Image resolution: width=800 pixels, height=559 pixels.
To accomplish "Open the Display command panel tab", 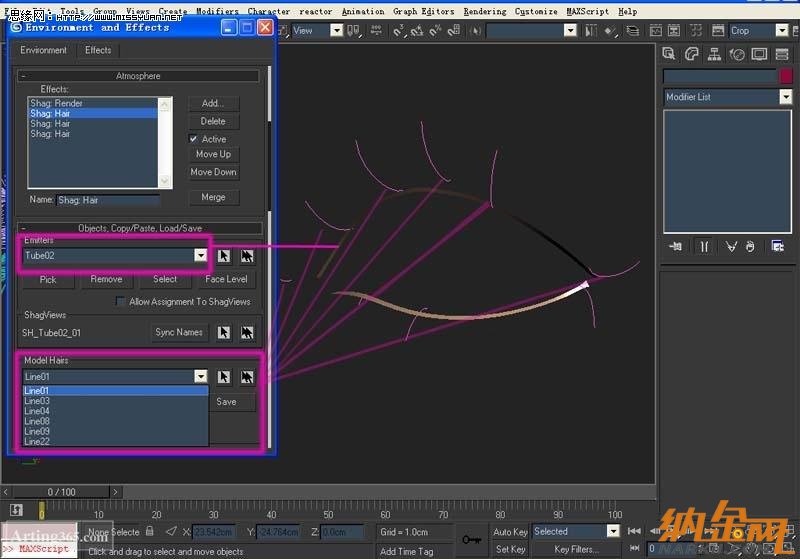I will tap(759, 54).
